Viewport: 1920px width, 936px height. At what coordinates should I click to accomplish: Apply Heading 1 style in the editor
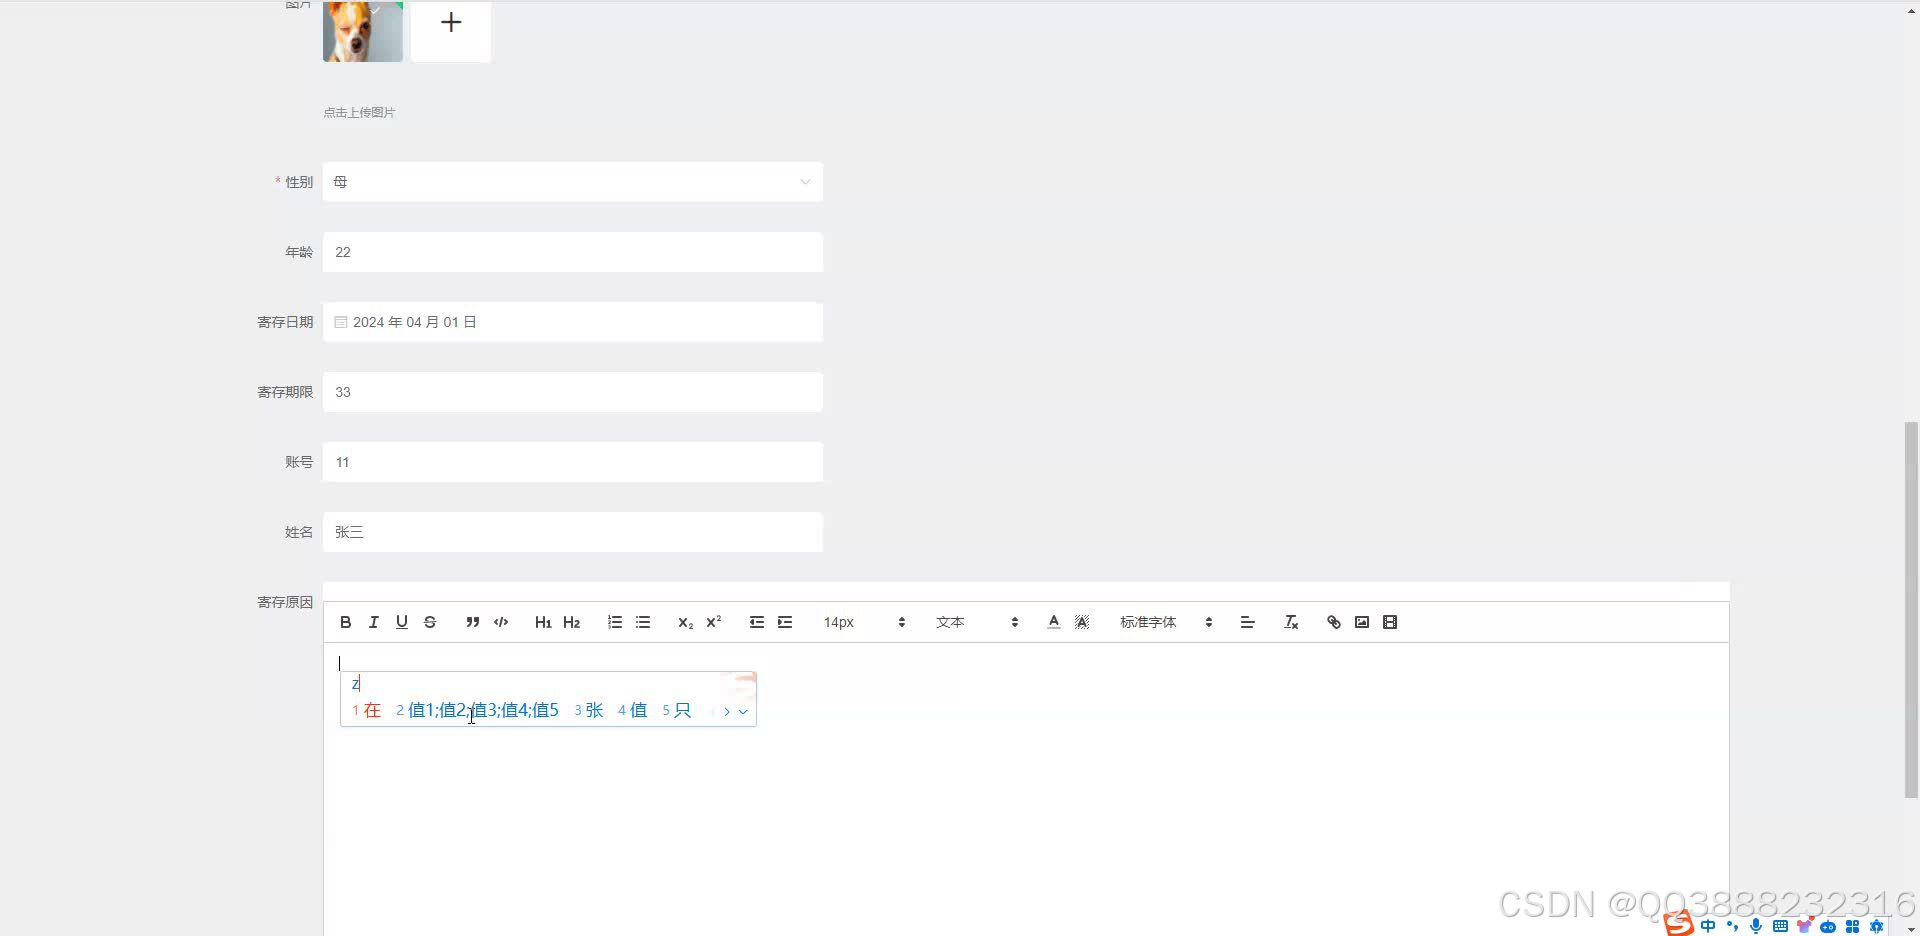[543, 621]
